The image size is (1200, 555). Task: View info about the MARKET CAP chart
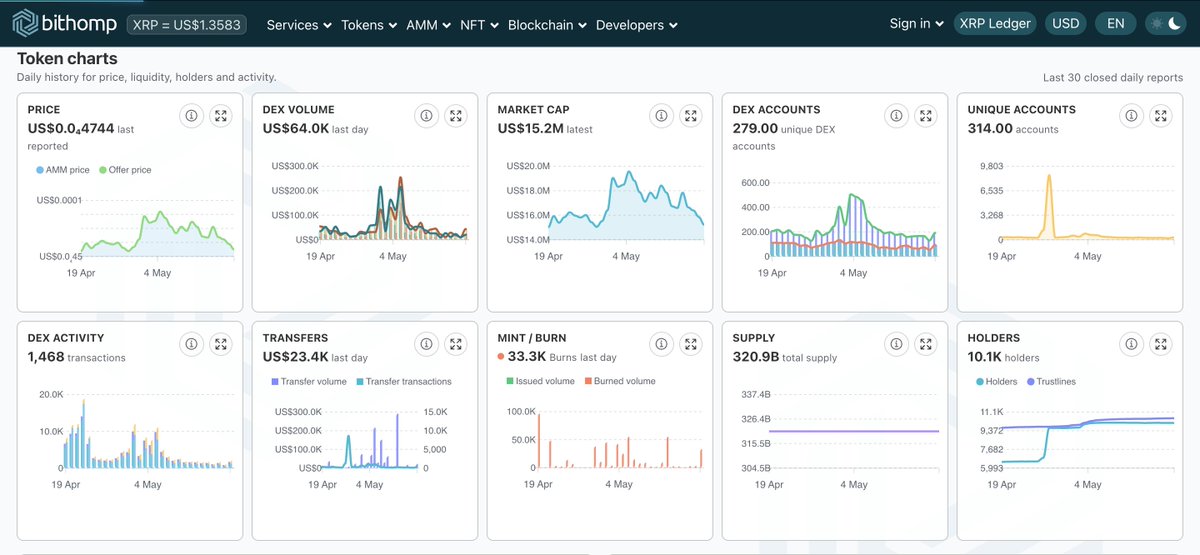pyautogui.click(x=661, y=116)
